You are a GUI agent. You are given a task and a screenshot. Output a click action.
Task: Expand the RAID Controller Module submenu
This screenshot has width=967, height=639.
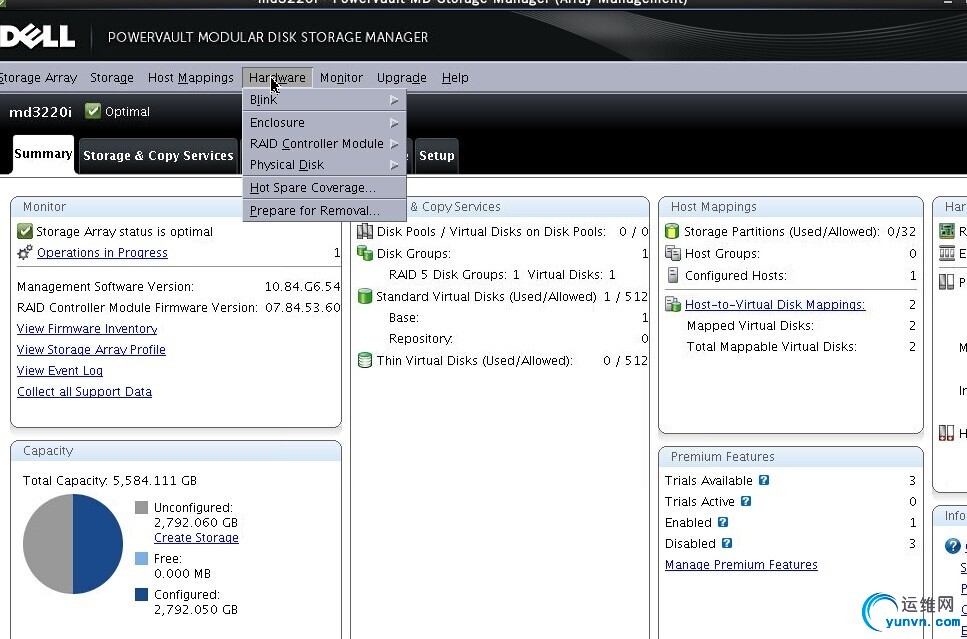point(324,144)
